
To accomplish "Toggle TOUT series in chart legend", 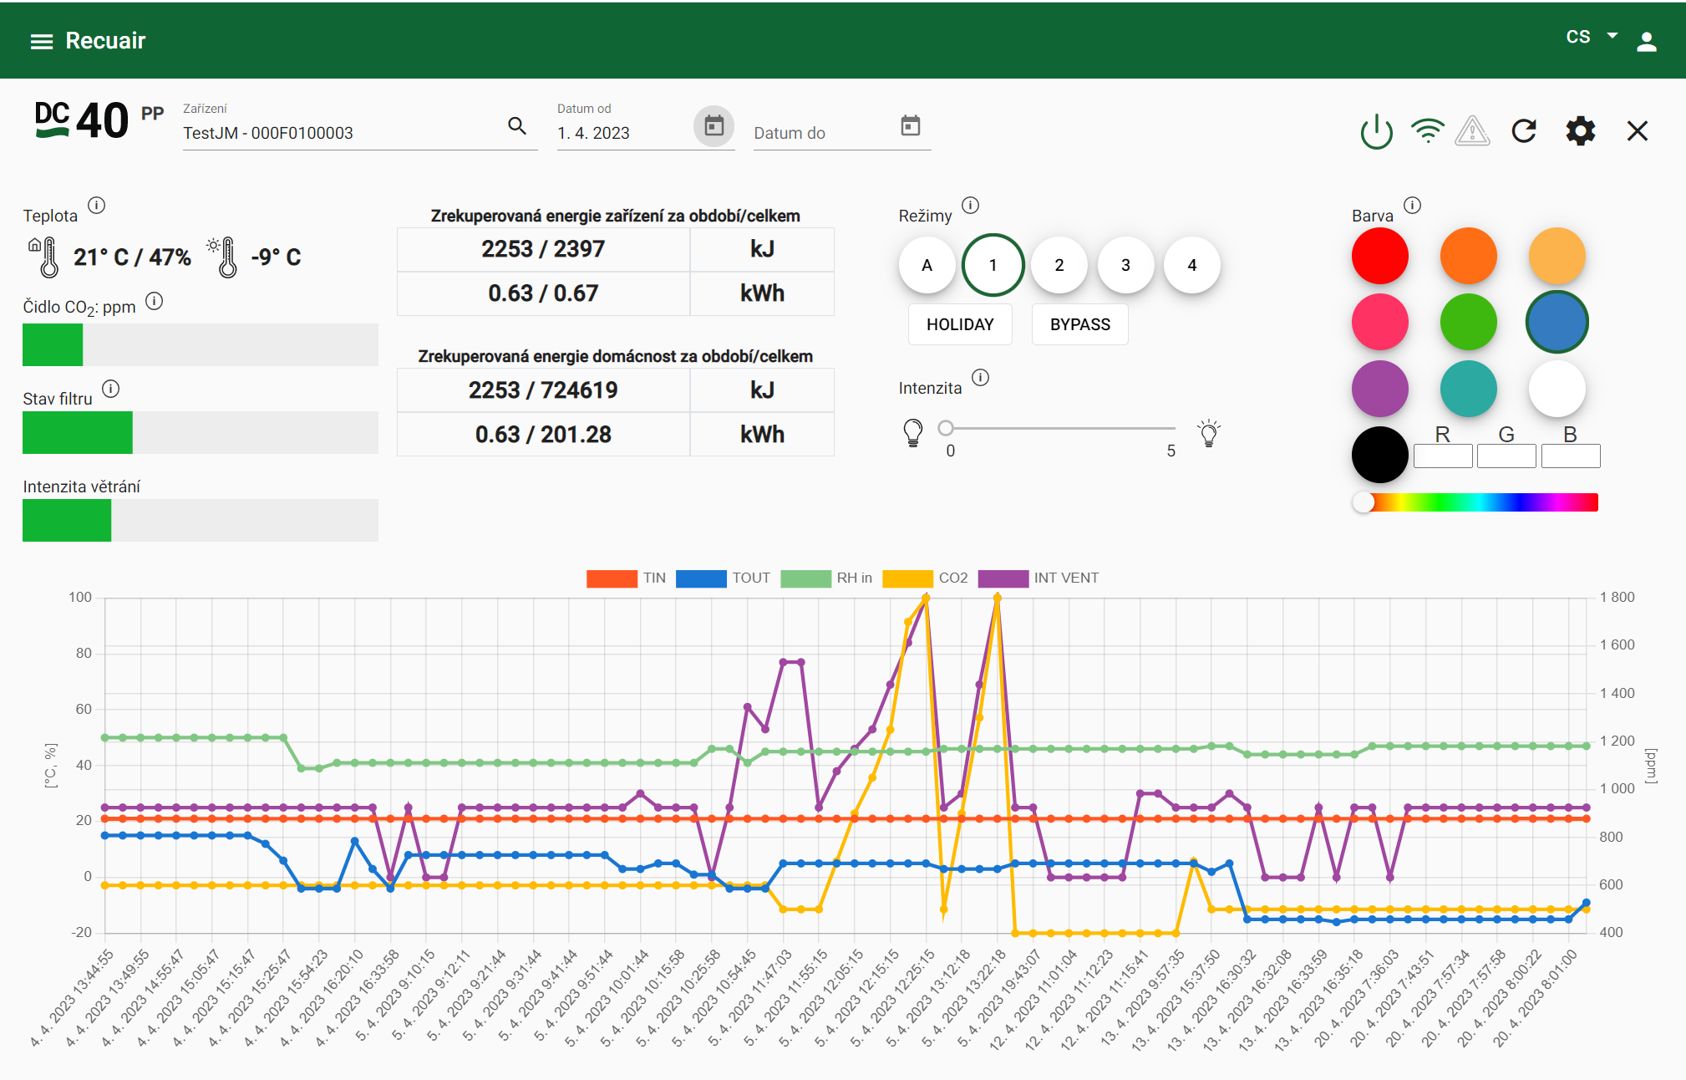I will click(x=723, y=578).
